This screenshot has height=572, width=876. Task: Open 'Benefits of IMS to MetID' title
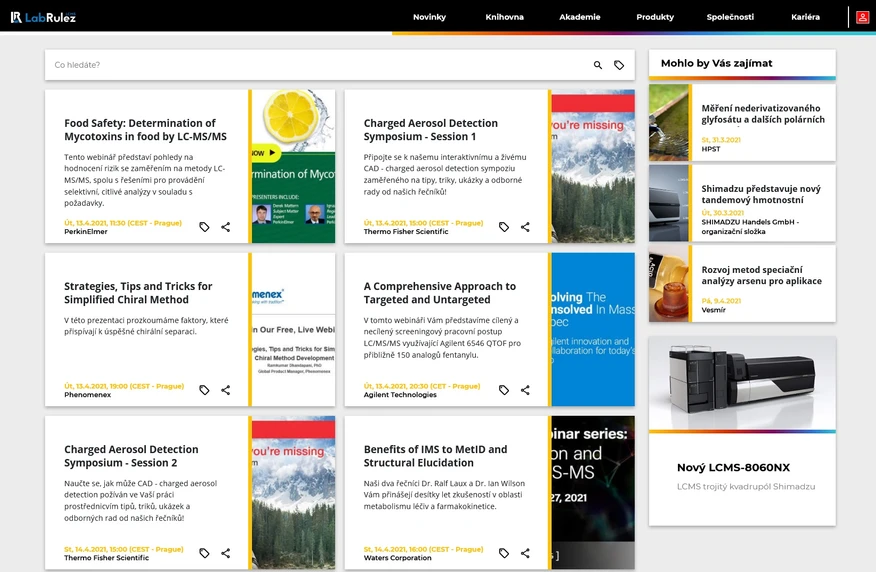pyautogui.click(x=436, y=456)
